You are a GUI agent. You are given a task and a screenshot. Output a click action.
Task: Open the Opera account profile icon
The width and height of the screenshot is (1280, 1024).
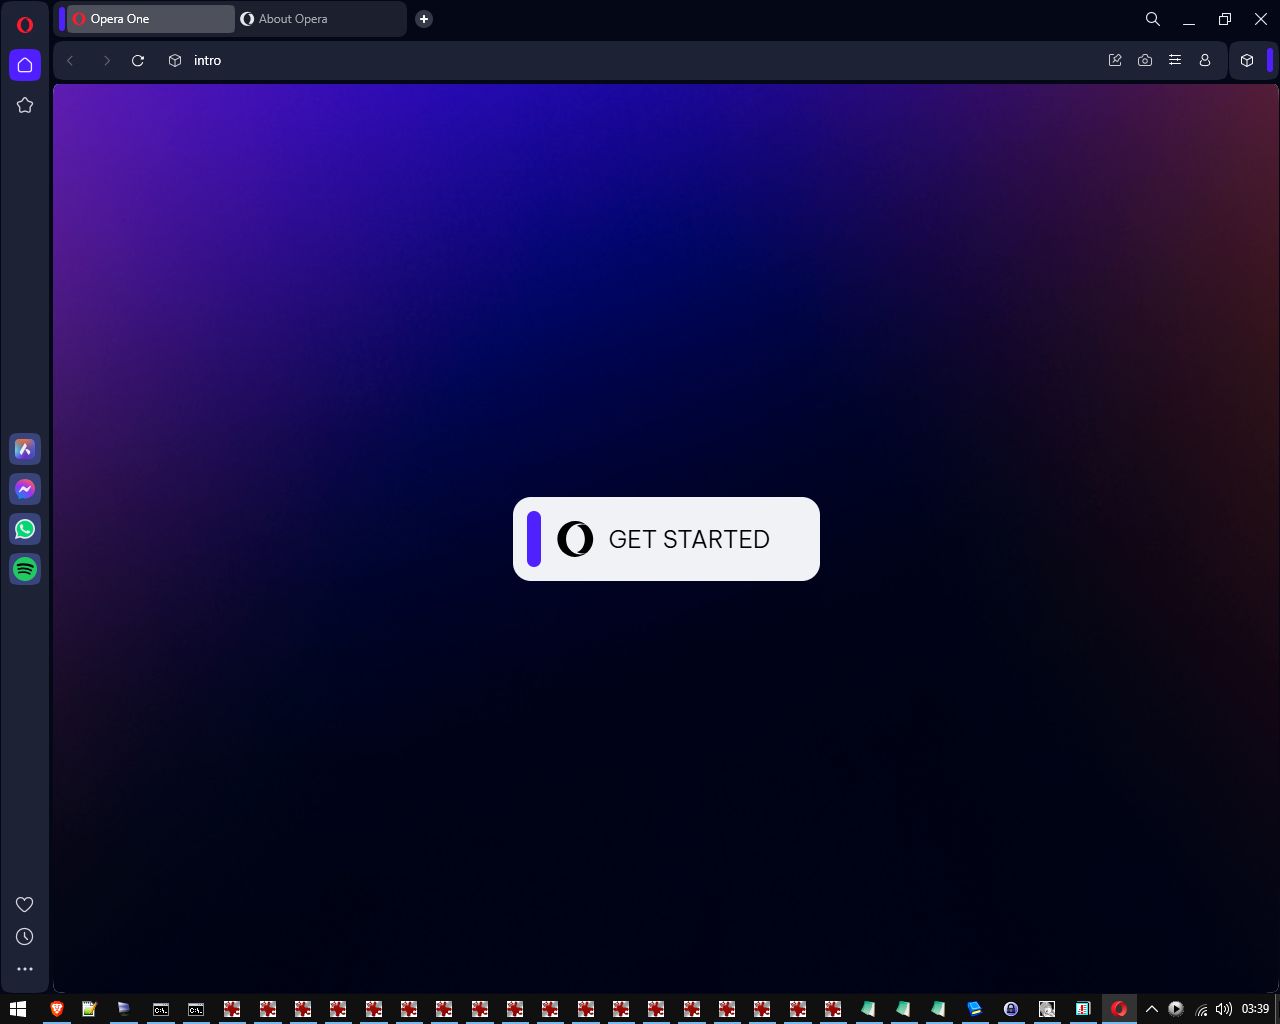1205,61
